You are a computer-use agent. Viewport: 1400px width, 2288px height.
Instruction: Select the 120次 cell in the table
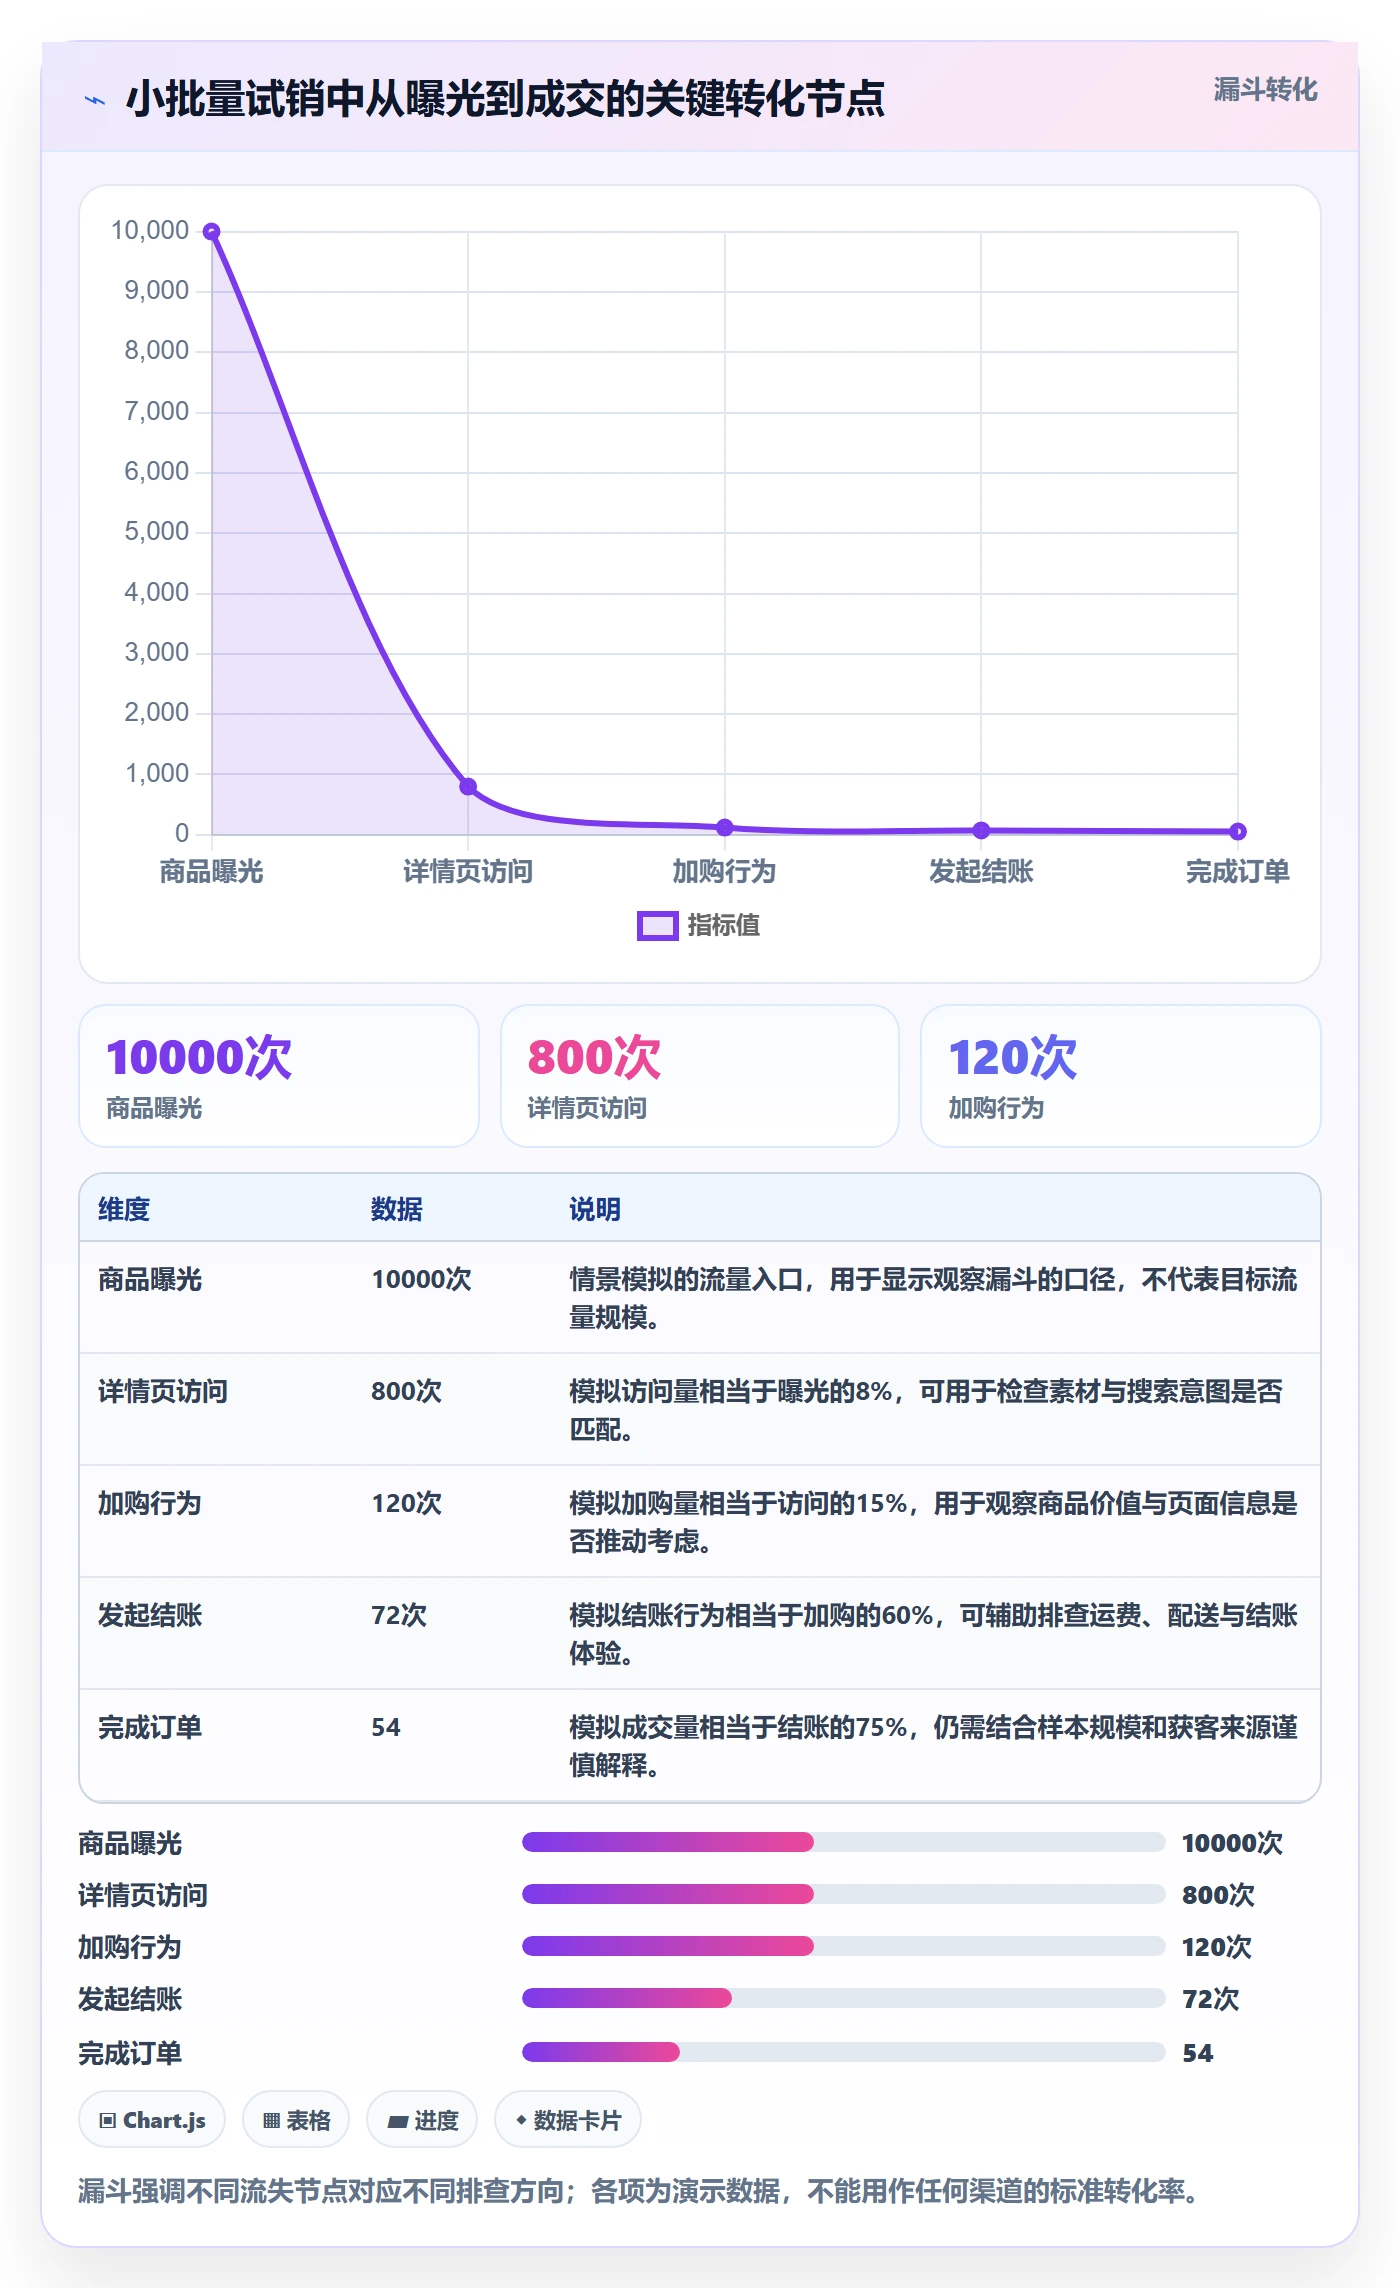pyautogui.click(x=406, y=1504)
